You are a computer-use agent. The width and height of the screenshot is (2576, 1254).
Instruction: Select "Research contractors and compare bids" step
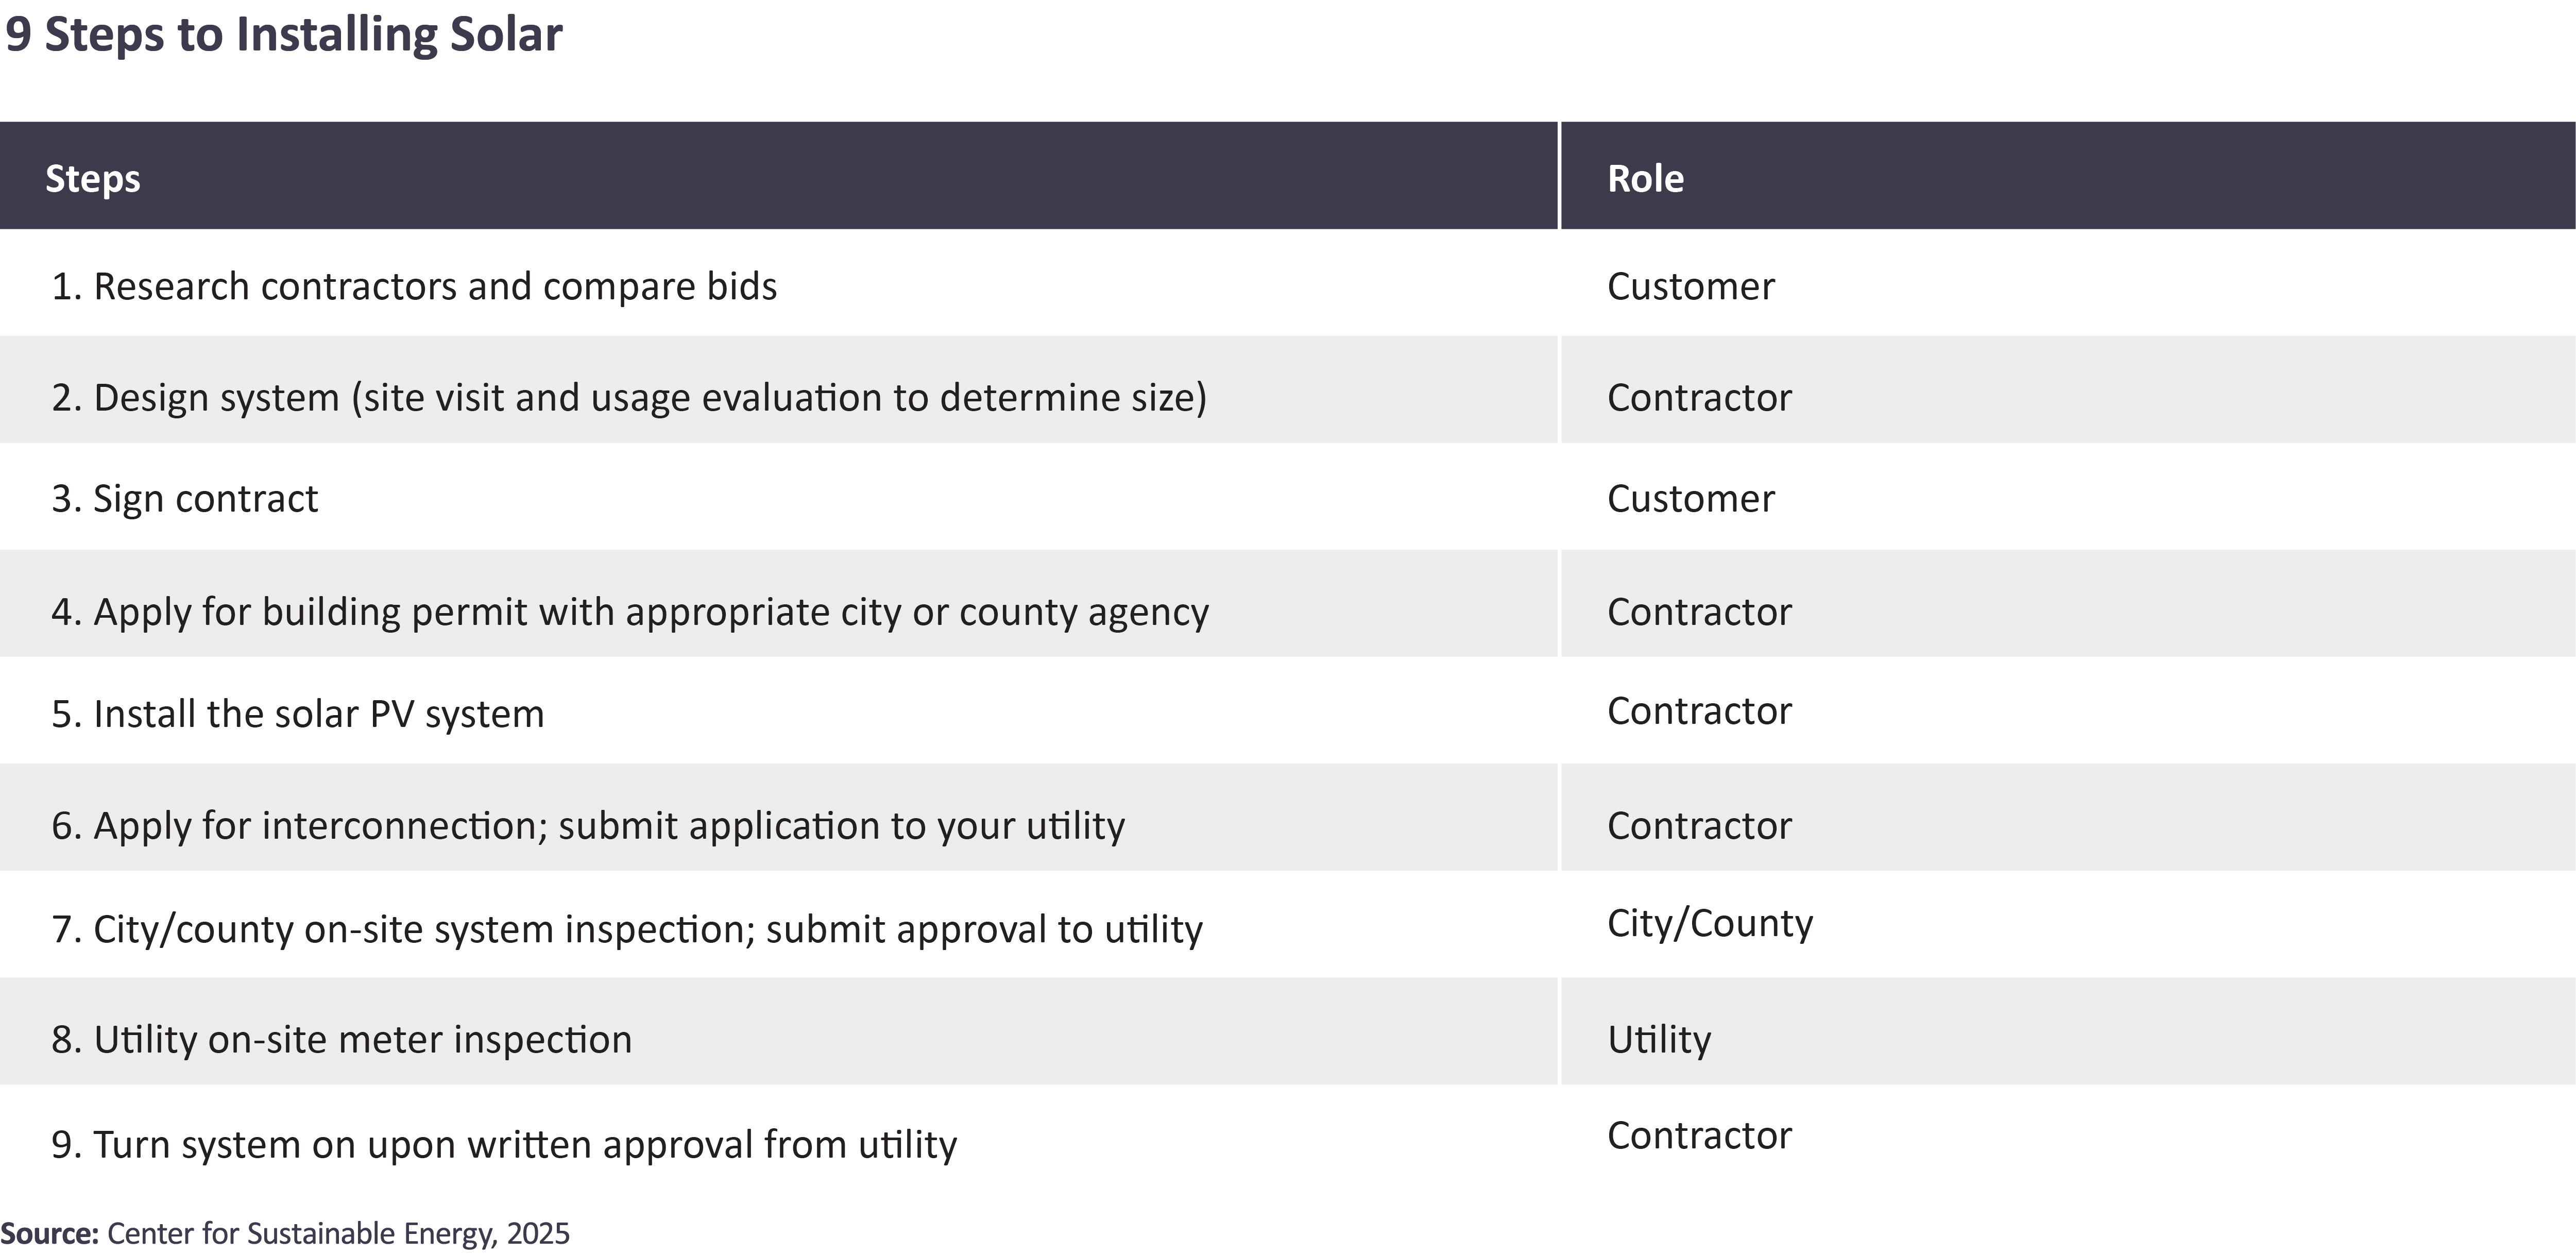pyautogui.click(x=414, y=287)
